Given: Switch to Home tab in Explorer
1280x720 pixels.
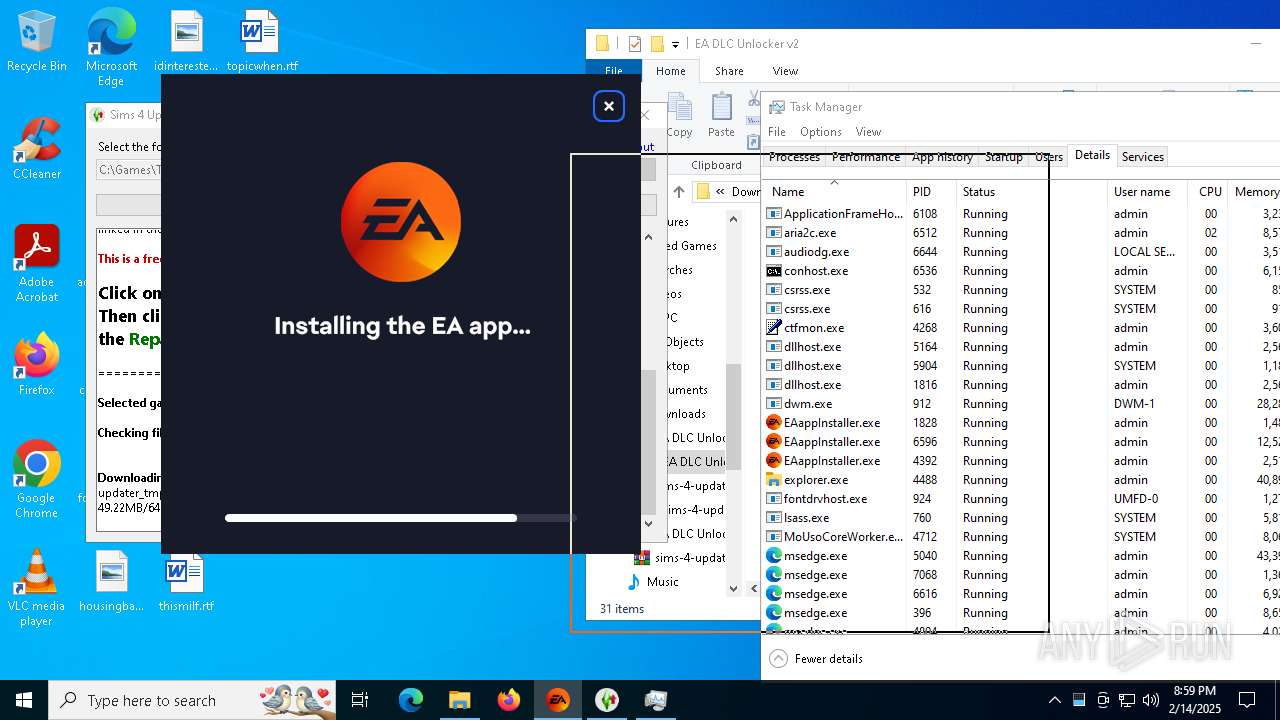Looking at the screenshot, I should pyautogui.click(x=670, y=71).
